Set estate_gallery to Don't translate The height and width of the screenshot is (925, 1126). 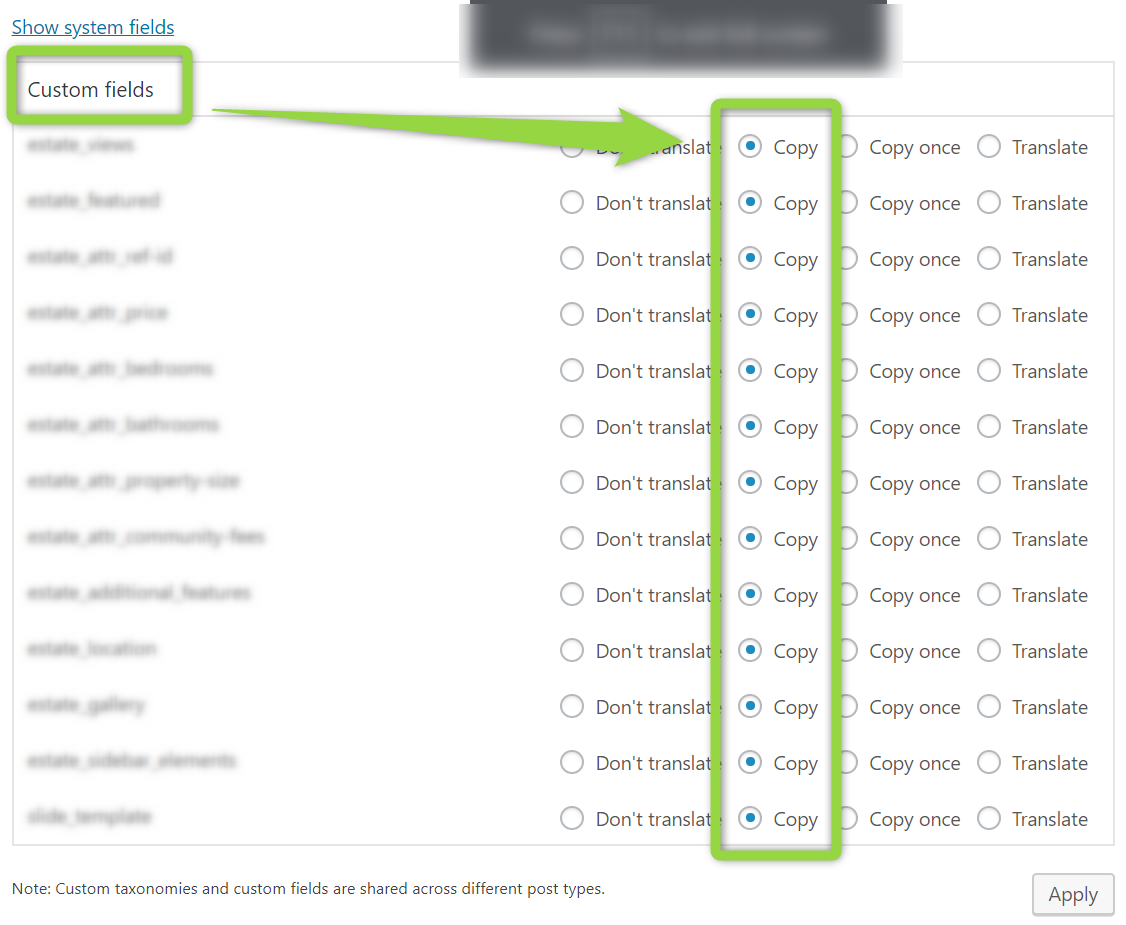572,707
